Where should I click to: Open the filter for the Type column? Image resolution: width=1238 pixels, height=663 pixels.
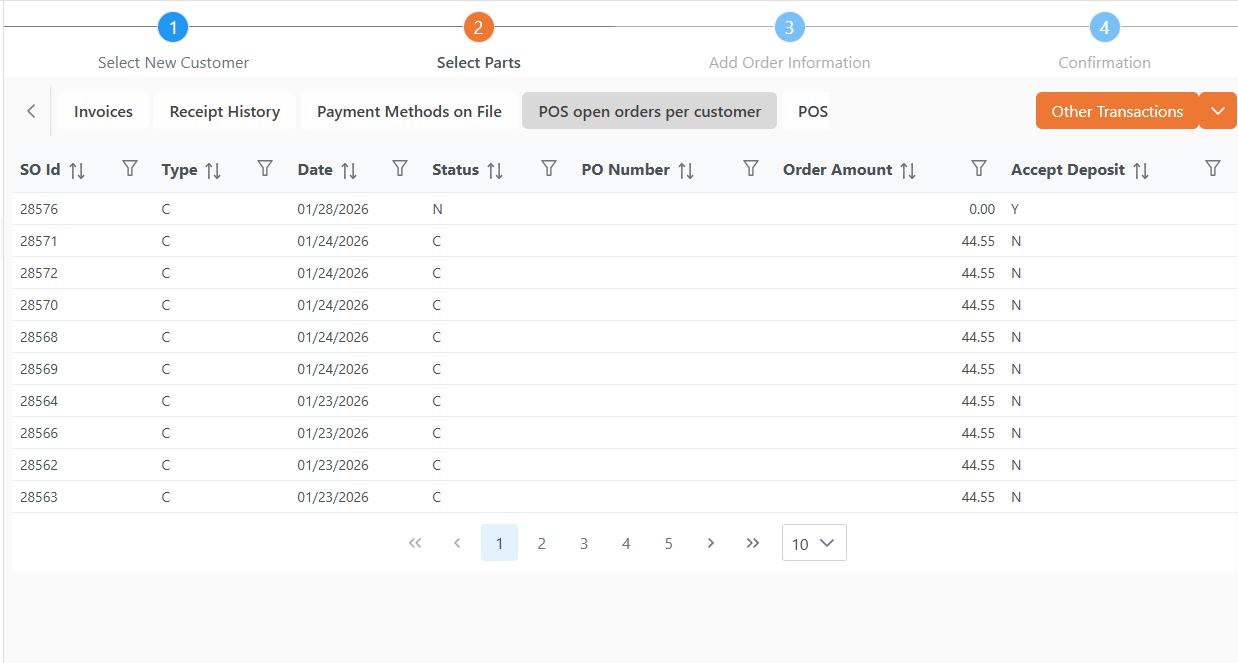tap(264, 169)
